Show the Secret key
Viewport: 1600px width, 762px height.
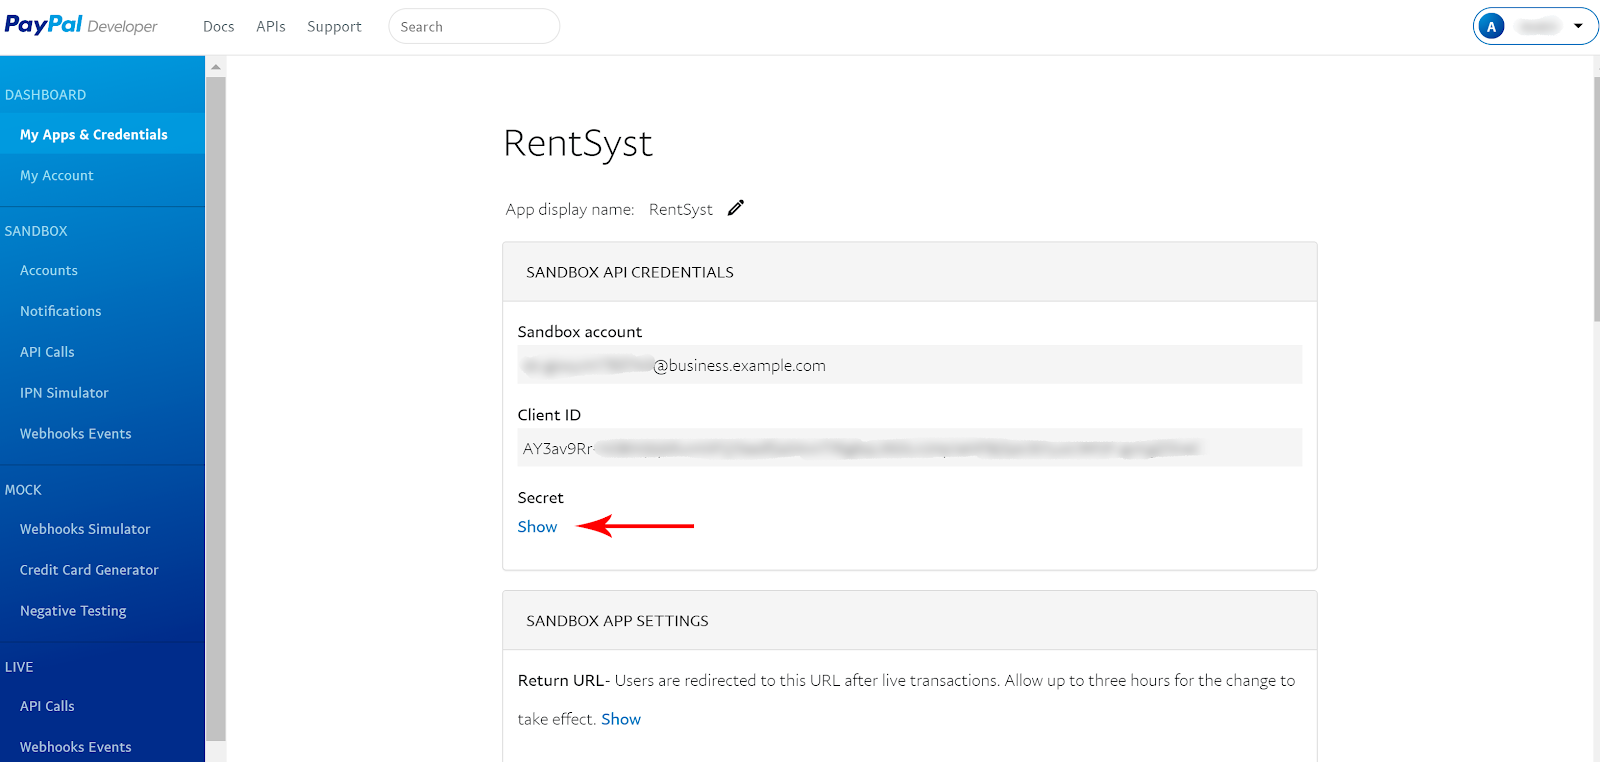[537, 527]
